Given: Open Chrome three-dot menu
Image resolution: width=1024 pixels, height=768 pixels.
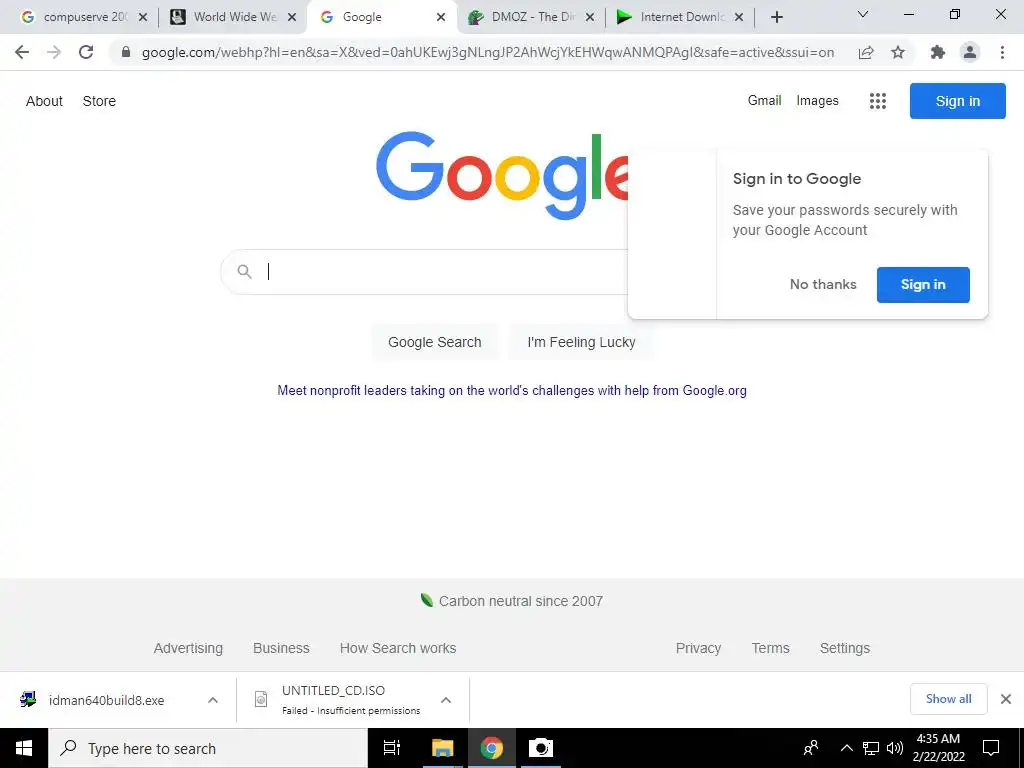Looking at the screenshot, I should tap(1002, 52).
